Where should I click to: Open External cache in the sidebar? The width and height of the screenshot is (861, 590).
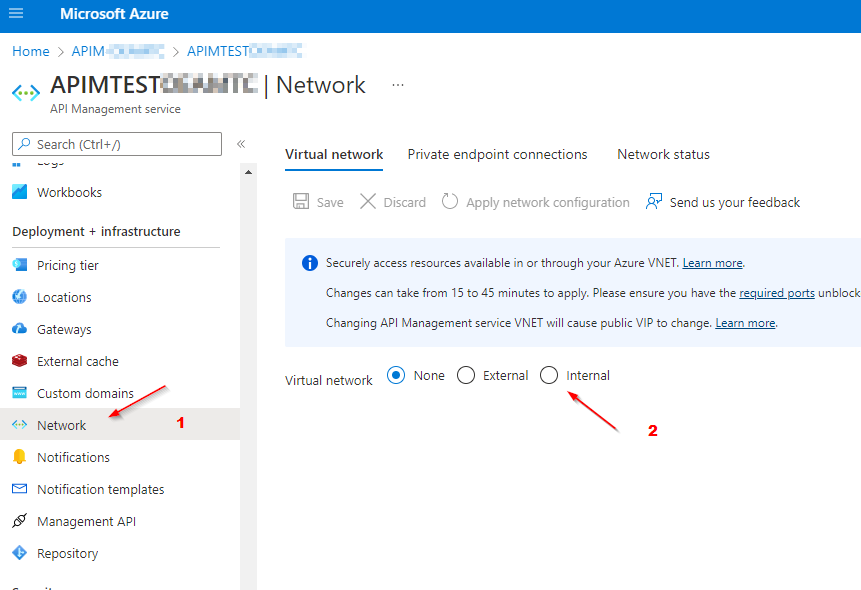point(78,361)
